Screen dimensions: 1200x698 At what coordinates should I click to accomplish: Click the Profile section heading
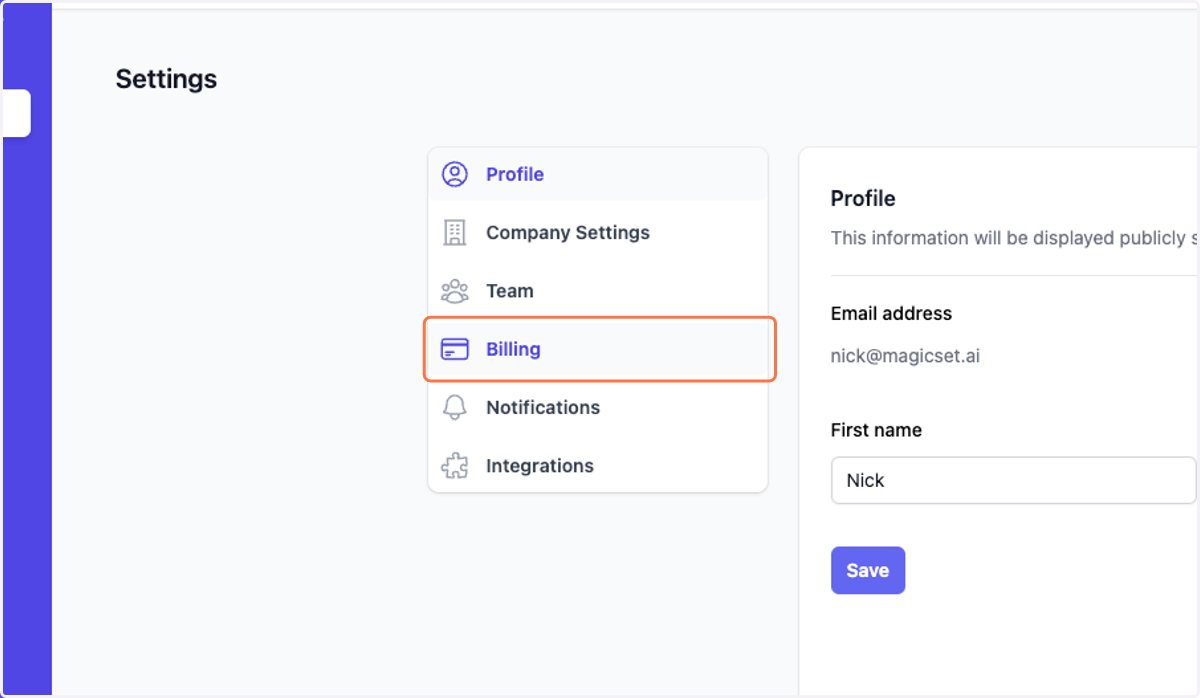(x=863, y=198)
